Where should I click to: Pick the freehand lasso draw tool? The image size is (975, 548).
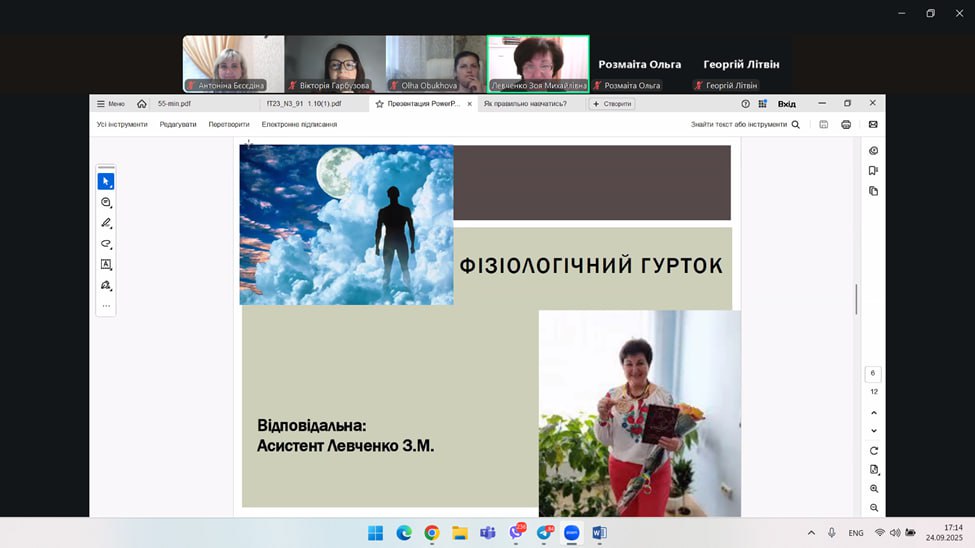coord(105,244)
